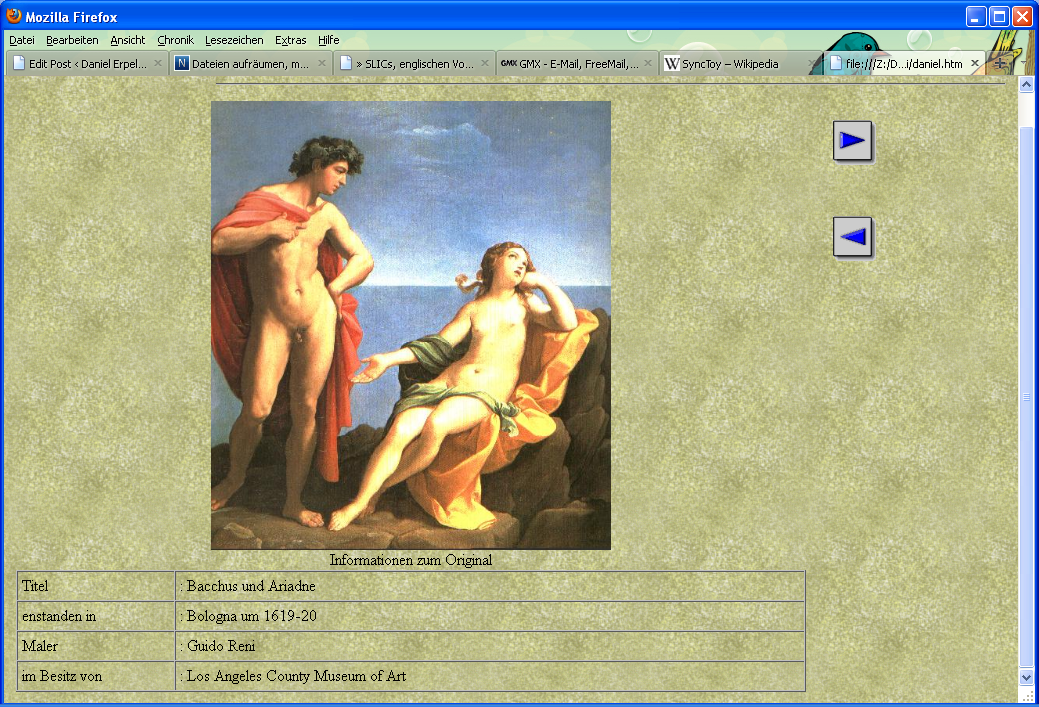Open the Bearbeiten menu

(x=72, y=40)
